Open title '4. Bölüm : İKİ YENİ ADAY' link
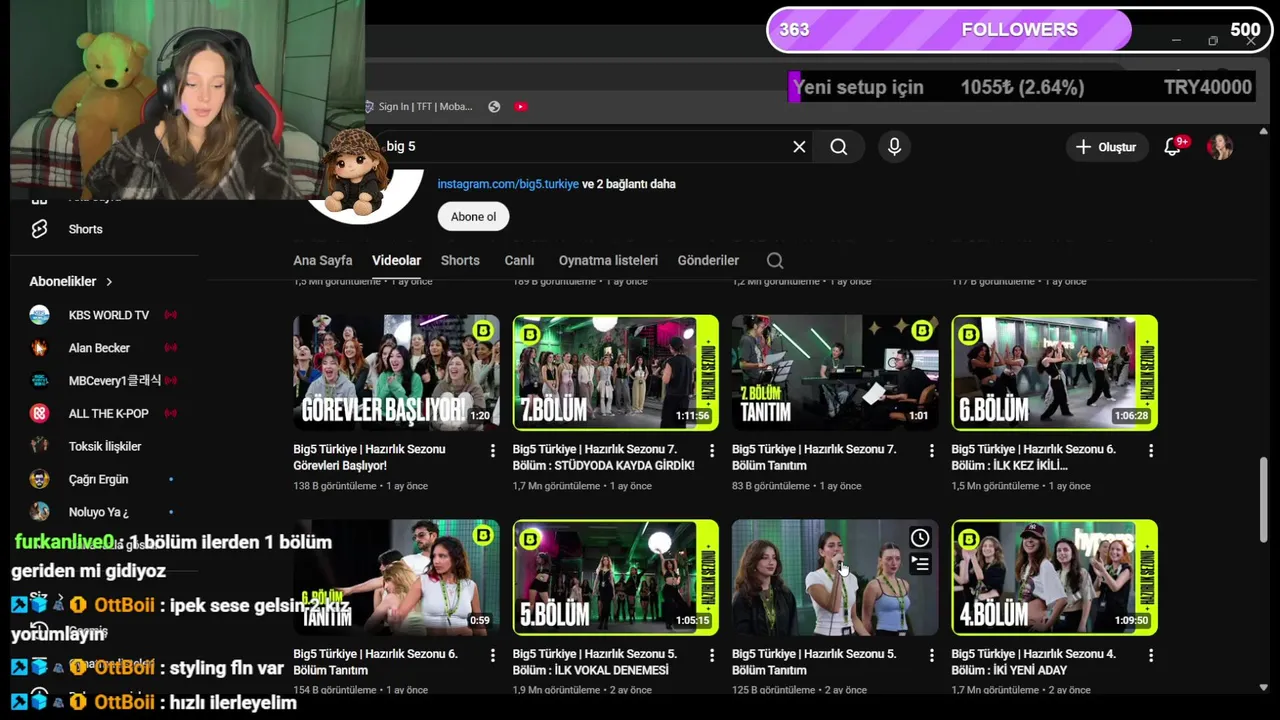Screen dimensions: 1280x720 (x=1033, y=662)
